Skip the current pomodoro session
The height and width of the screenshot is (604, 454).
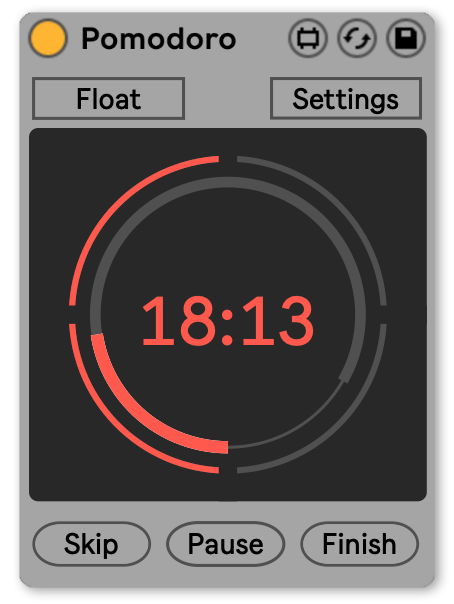[92, 544]
